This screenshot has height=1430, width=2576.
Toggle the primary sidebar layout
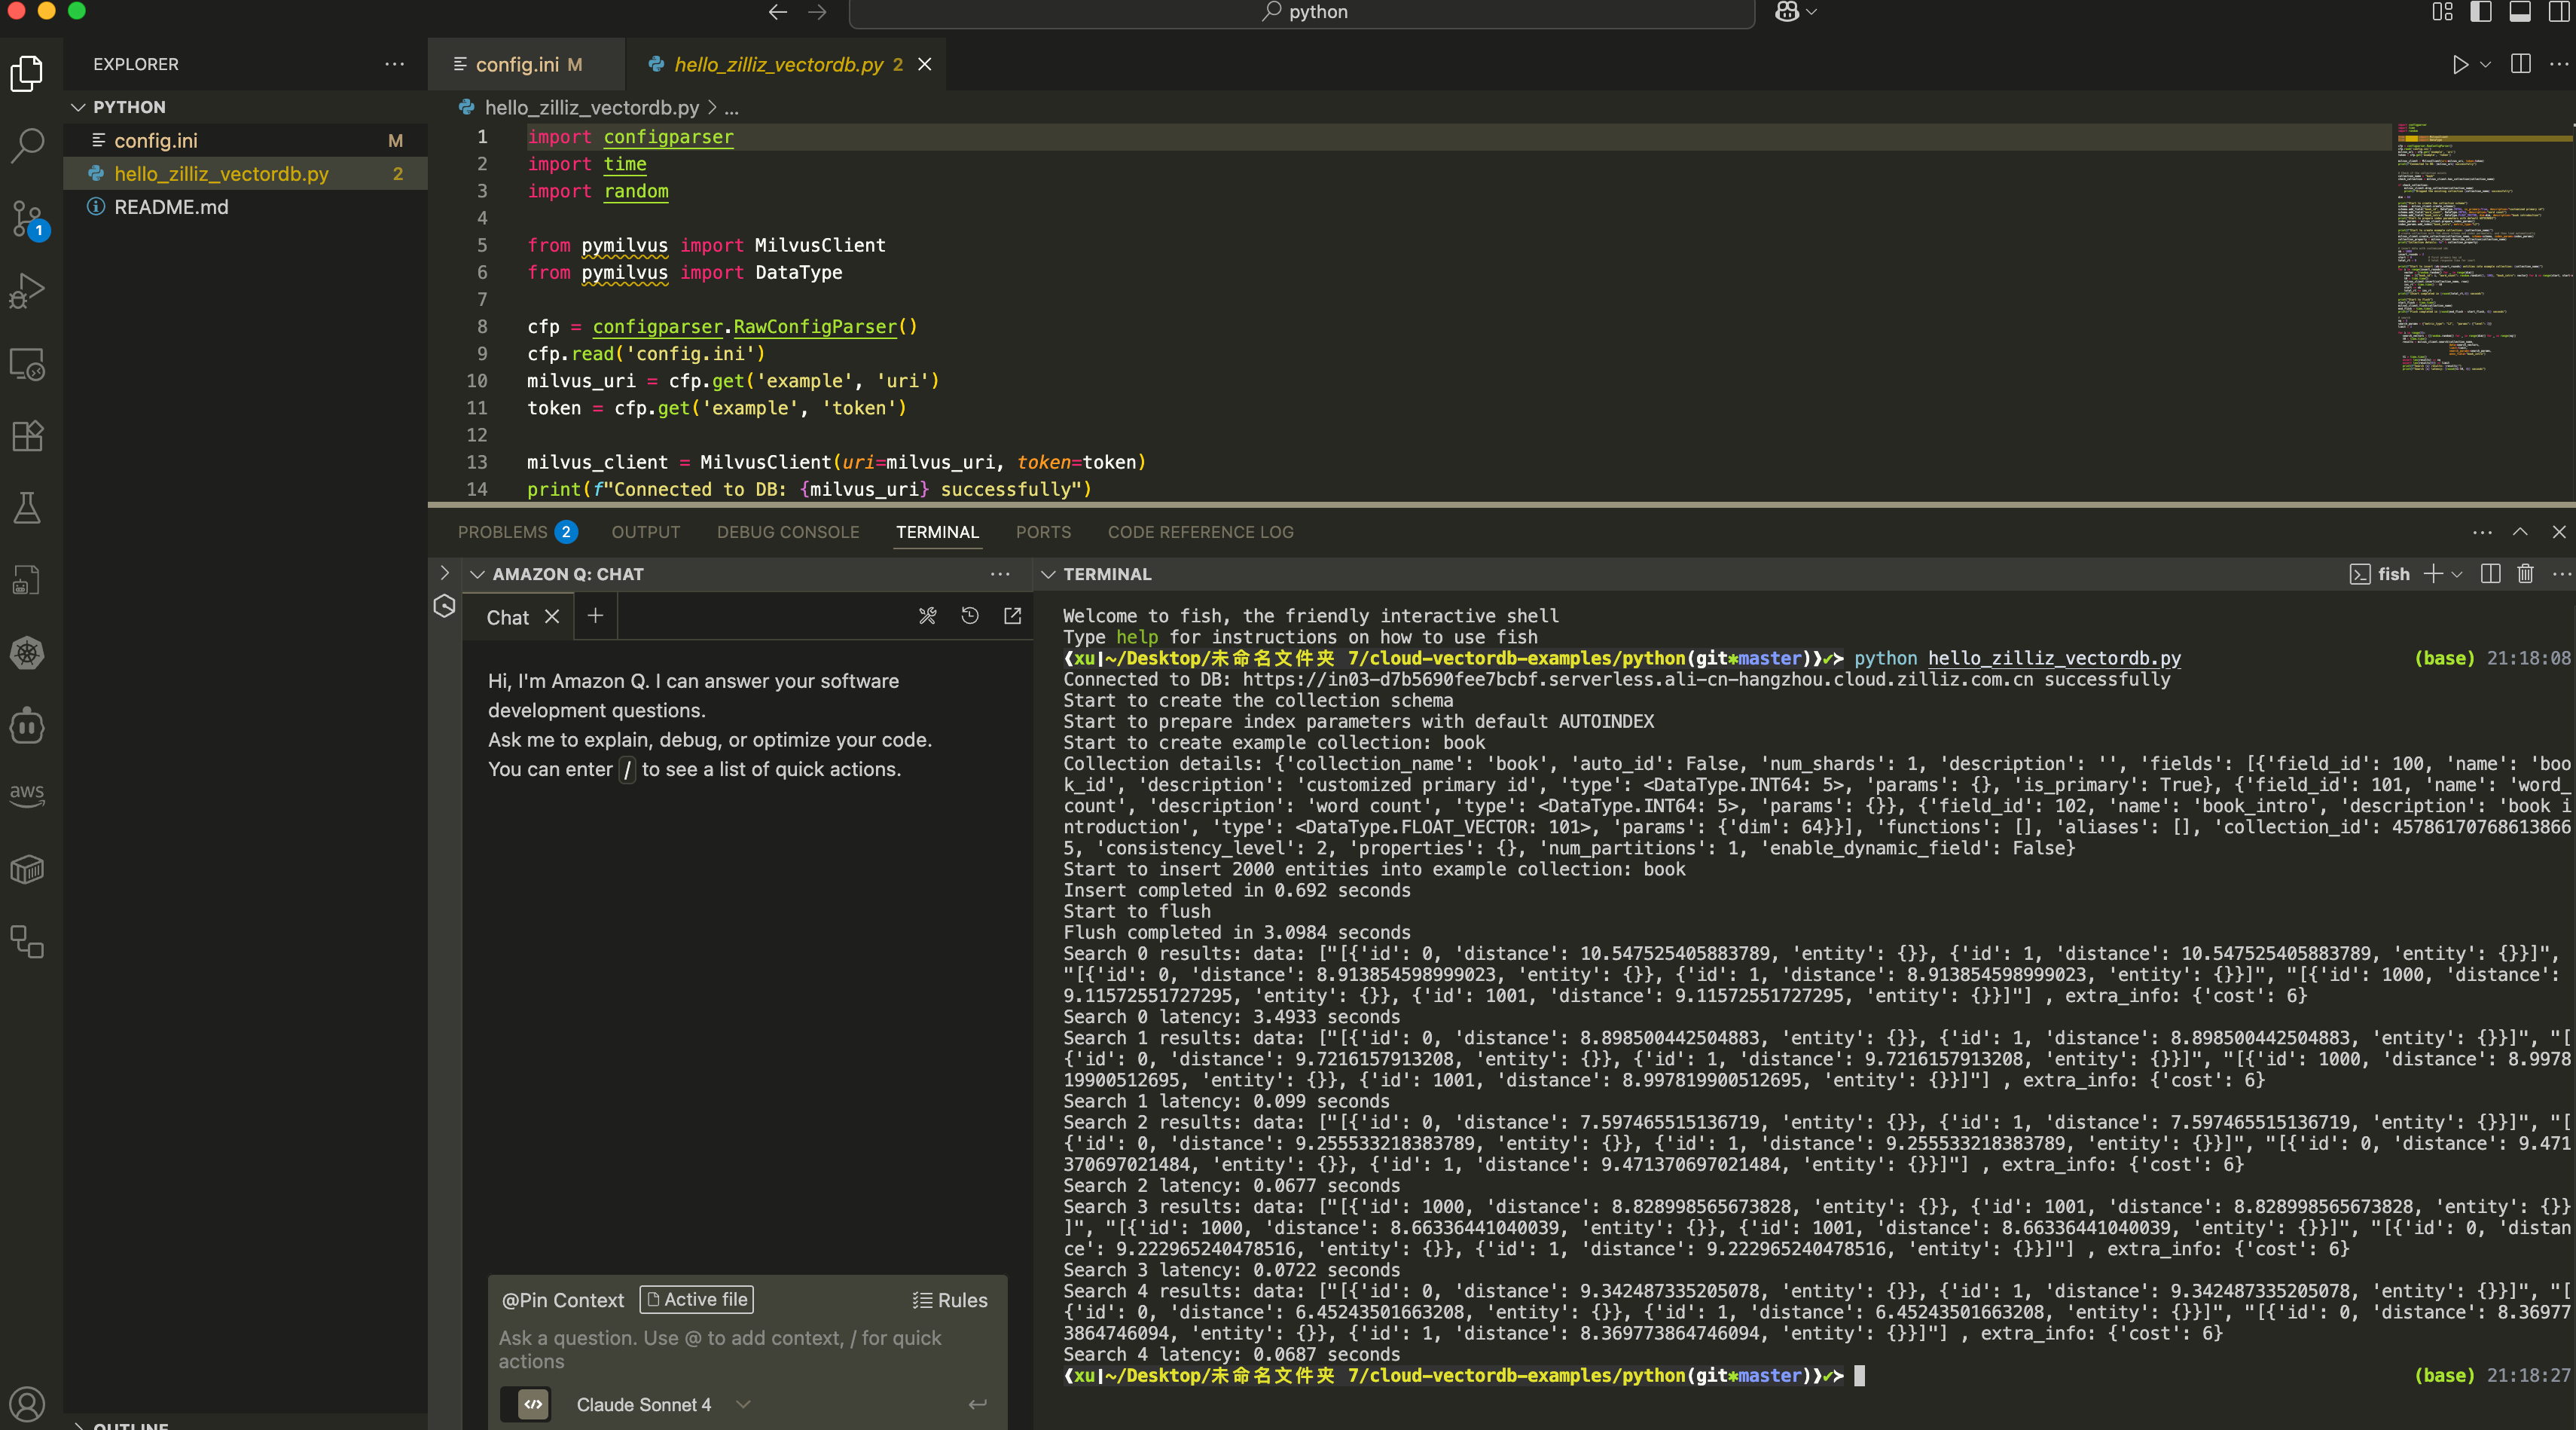pyautogui.click(x=2480, y=12)
